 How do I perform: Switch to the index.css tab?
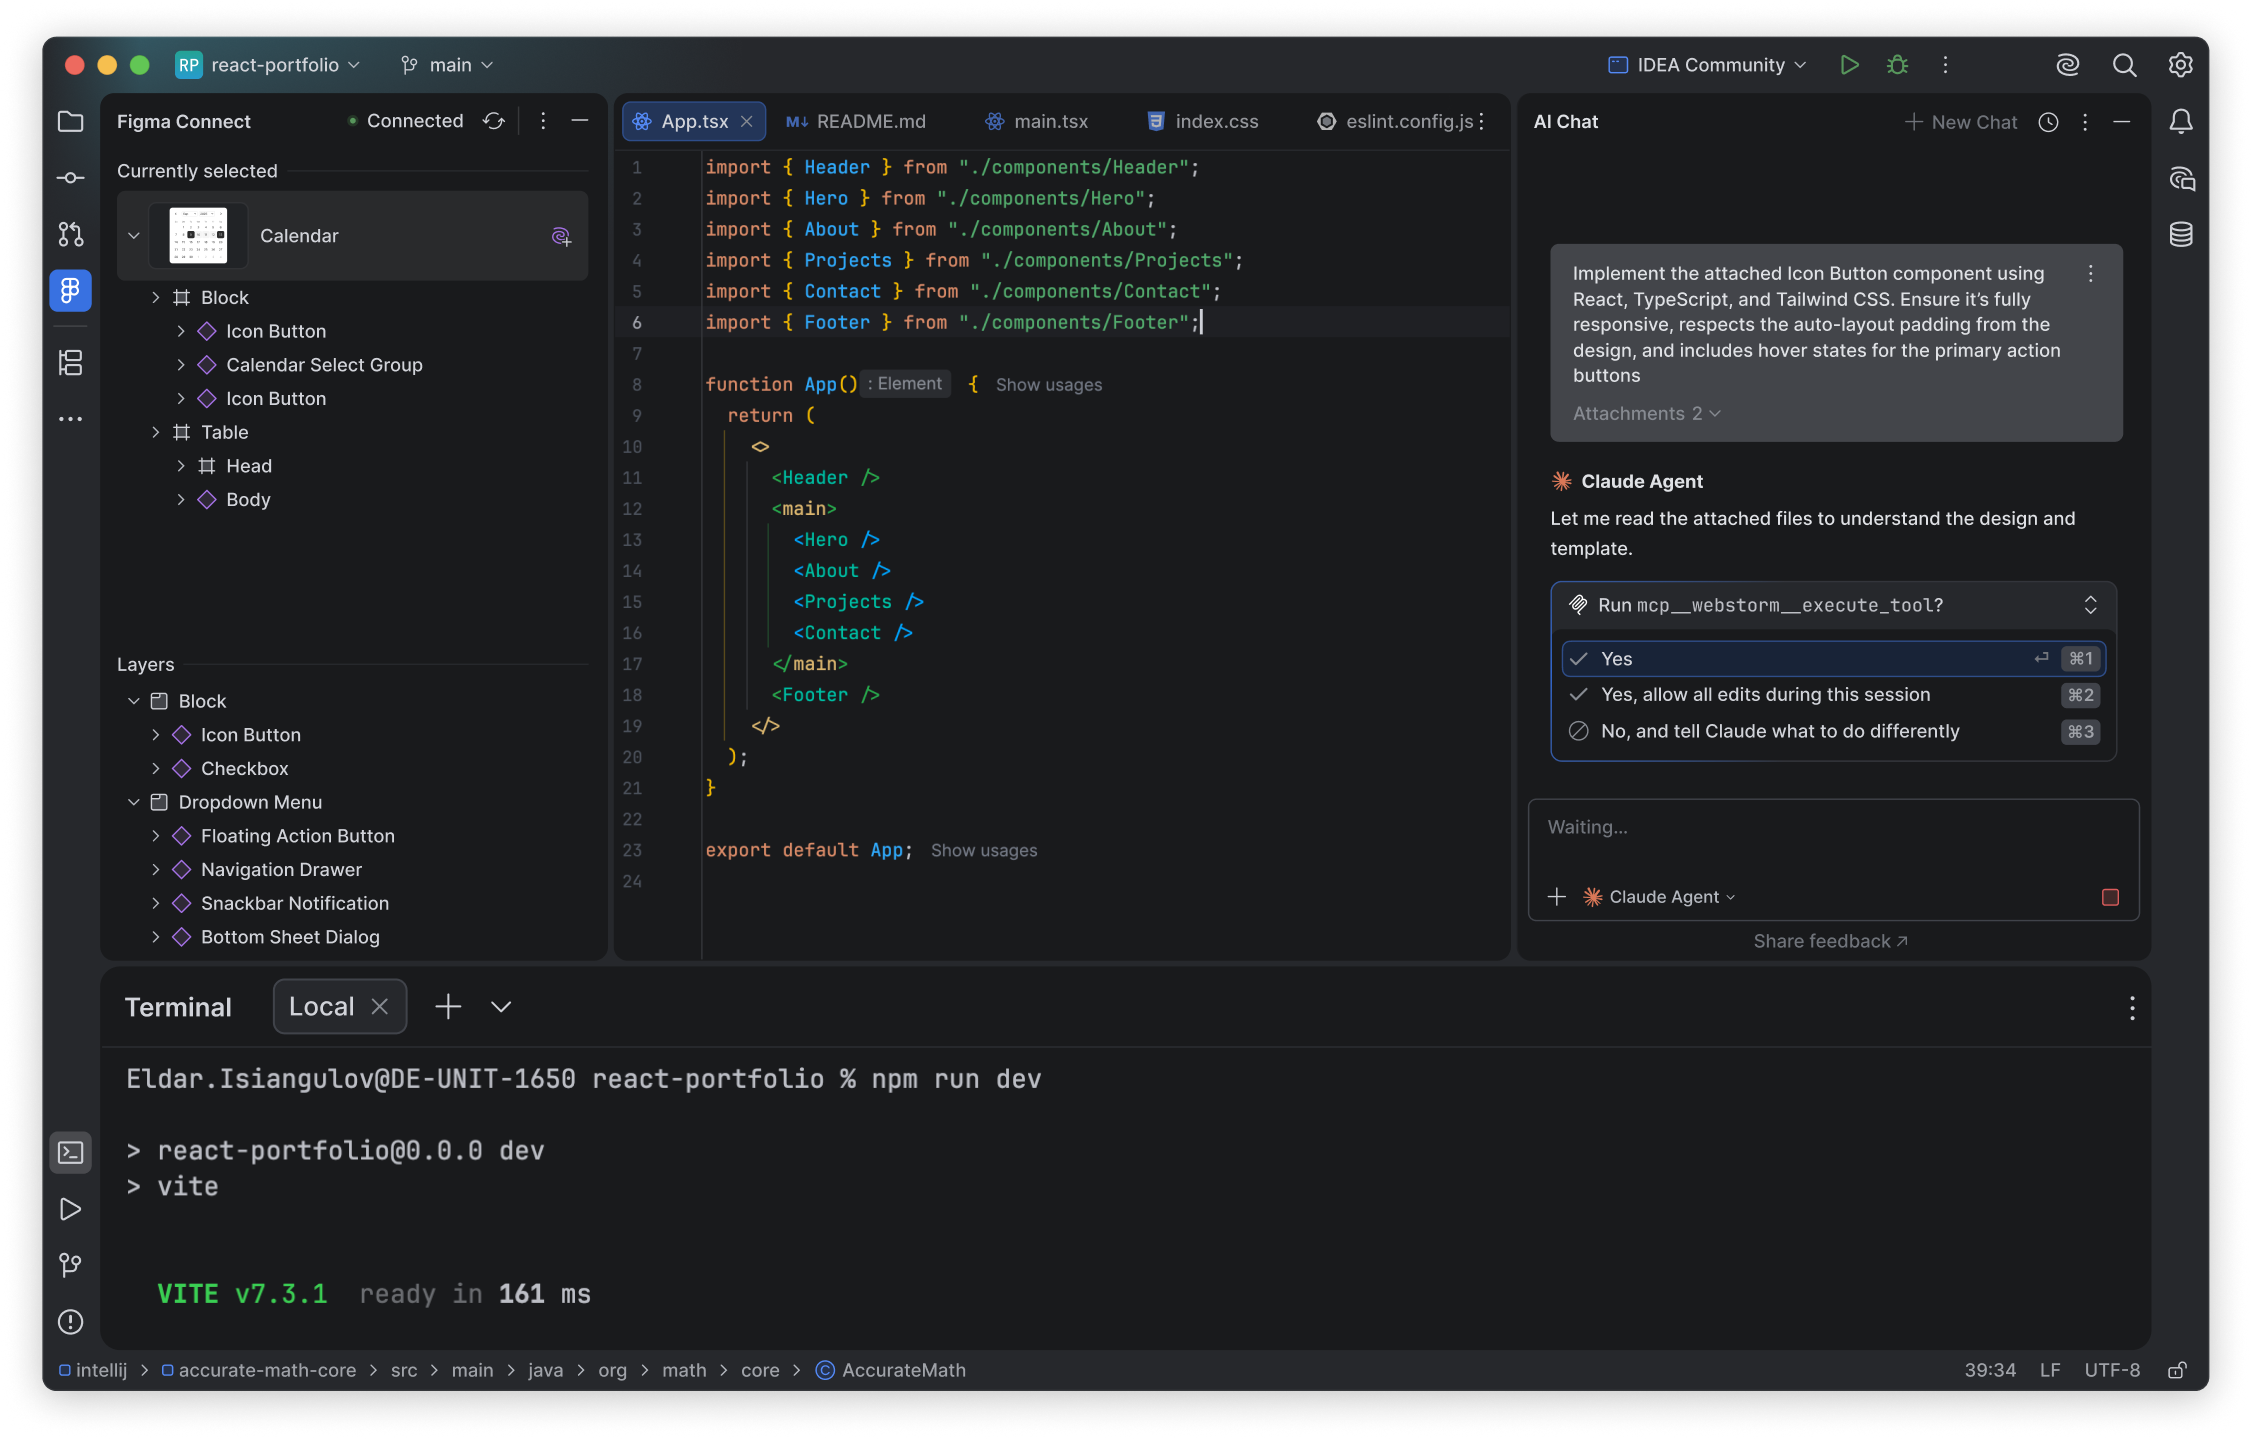pyautogui.click(x=1203, y=121)
